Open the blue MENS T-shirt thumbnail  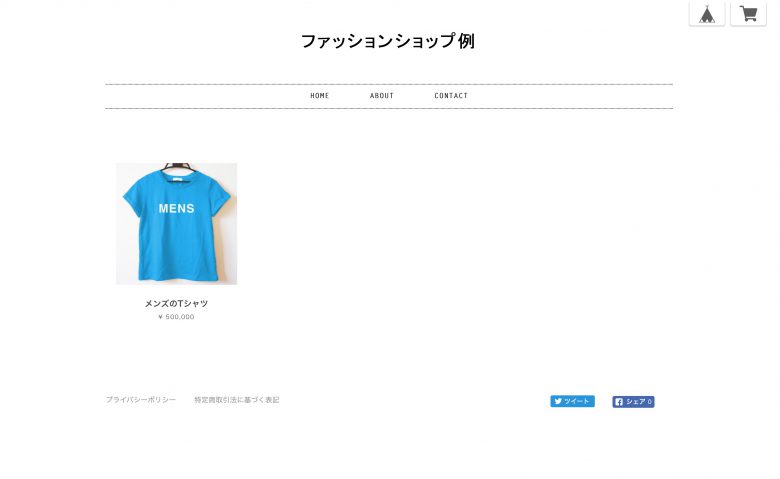pos(177,224)
